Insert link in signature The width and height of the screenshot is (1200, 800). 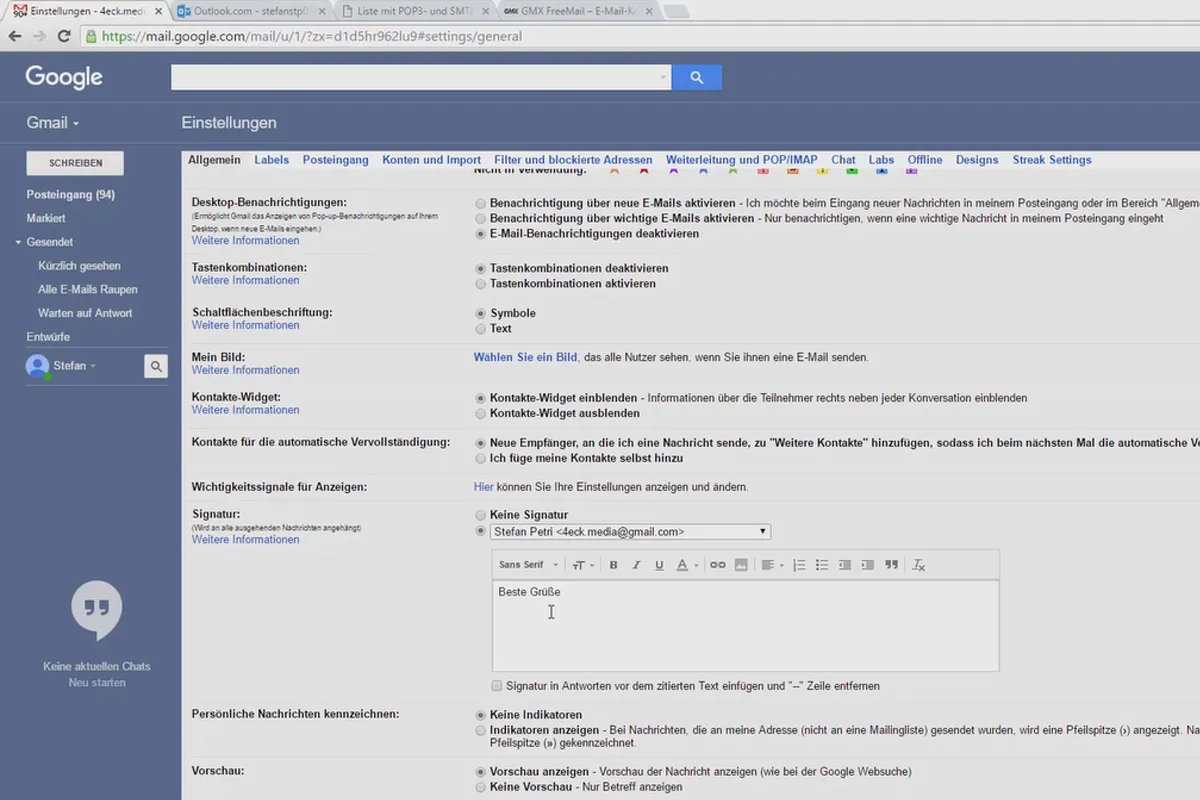(718, 565)
